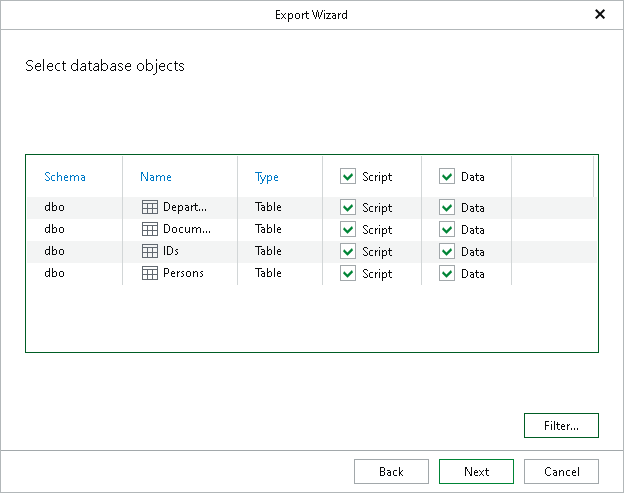
Task: Uncheck Data for the IDs table
Action: click(x=447, y=252)
